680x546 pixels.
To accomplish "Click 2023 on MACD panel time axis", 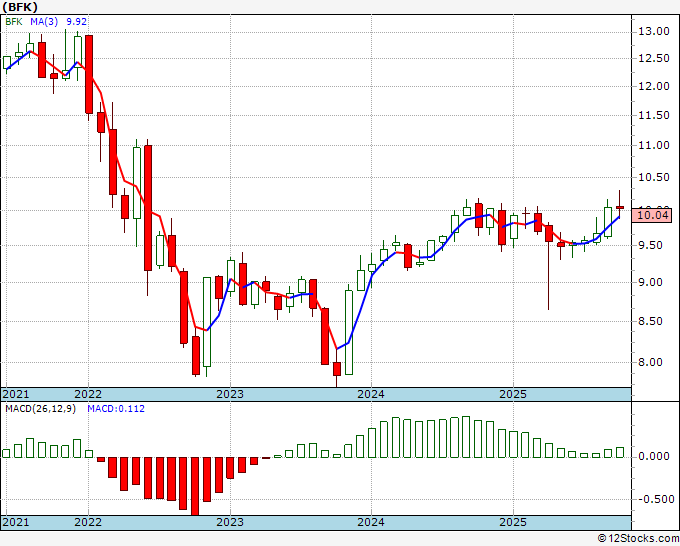I will (x=230, y=522).
